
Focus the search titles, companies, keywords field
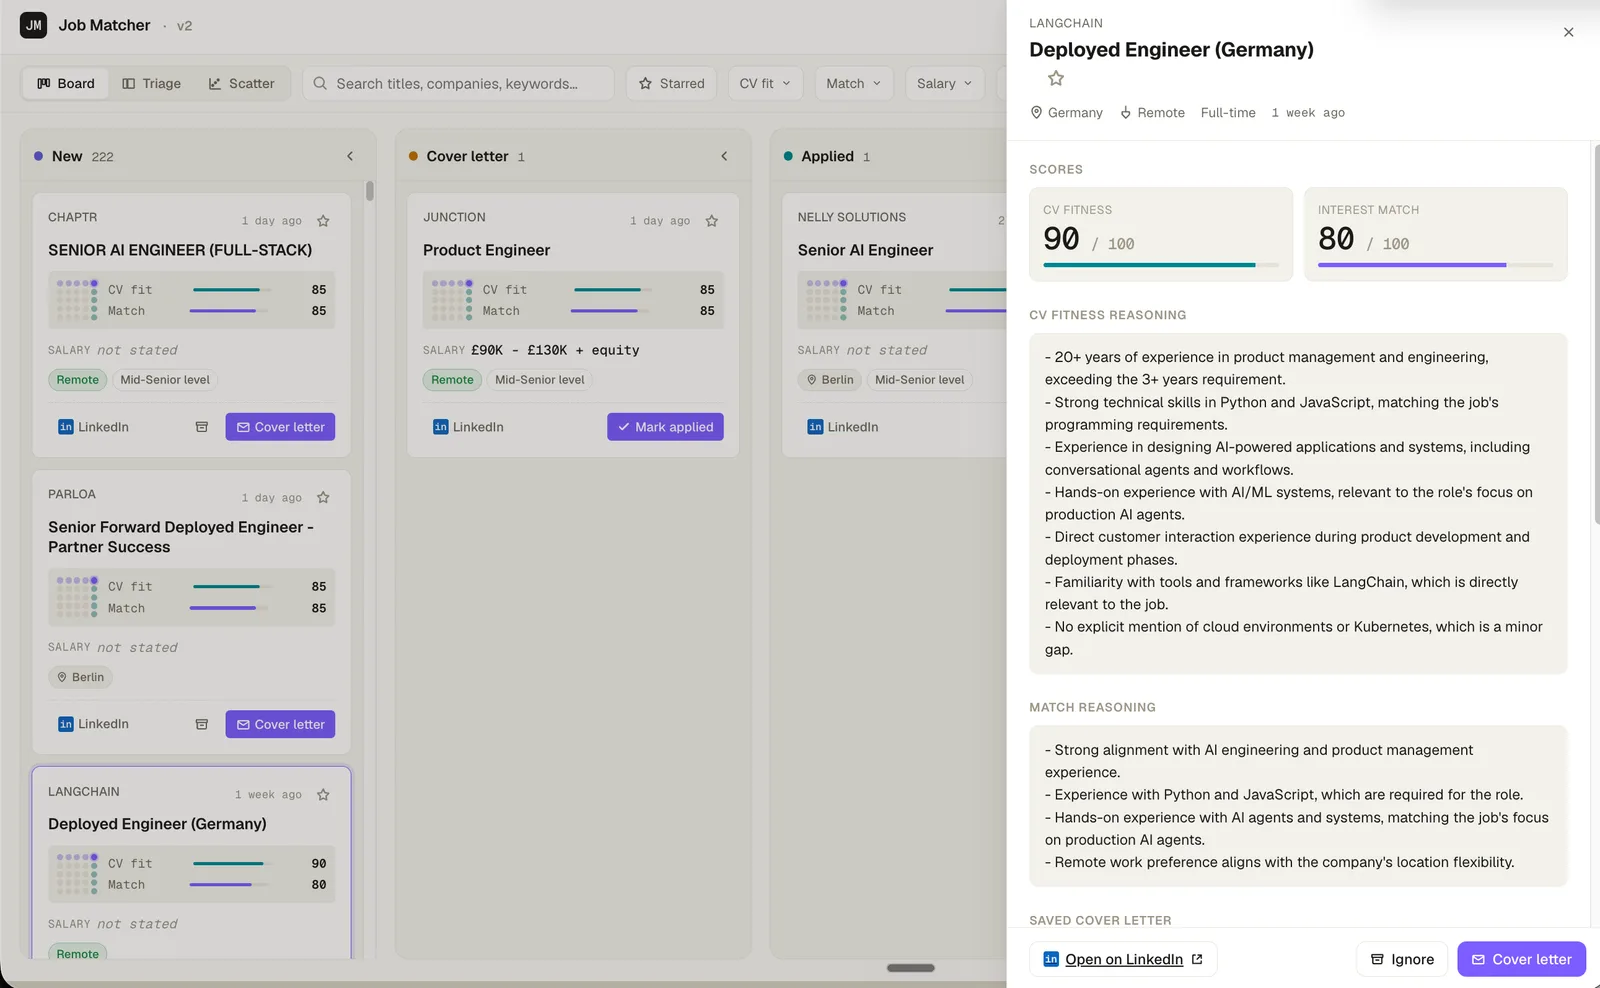click(x=458, y=83)
